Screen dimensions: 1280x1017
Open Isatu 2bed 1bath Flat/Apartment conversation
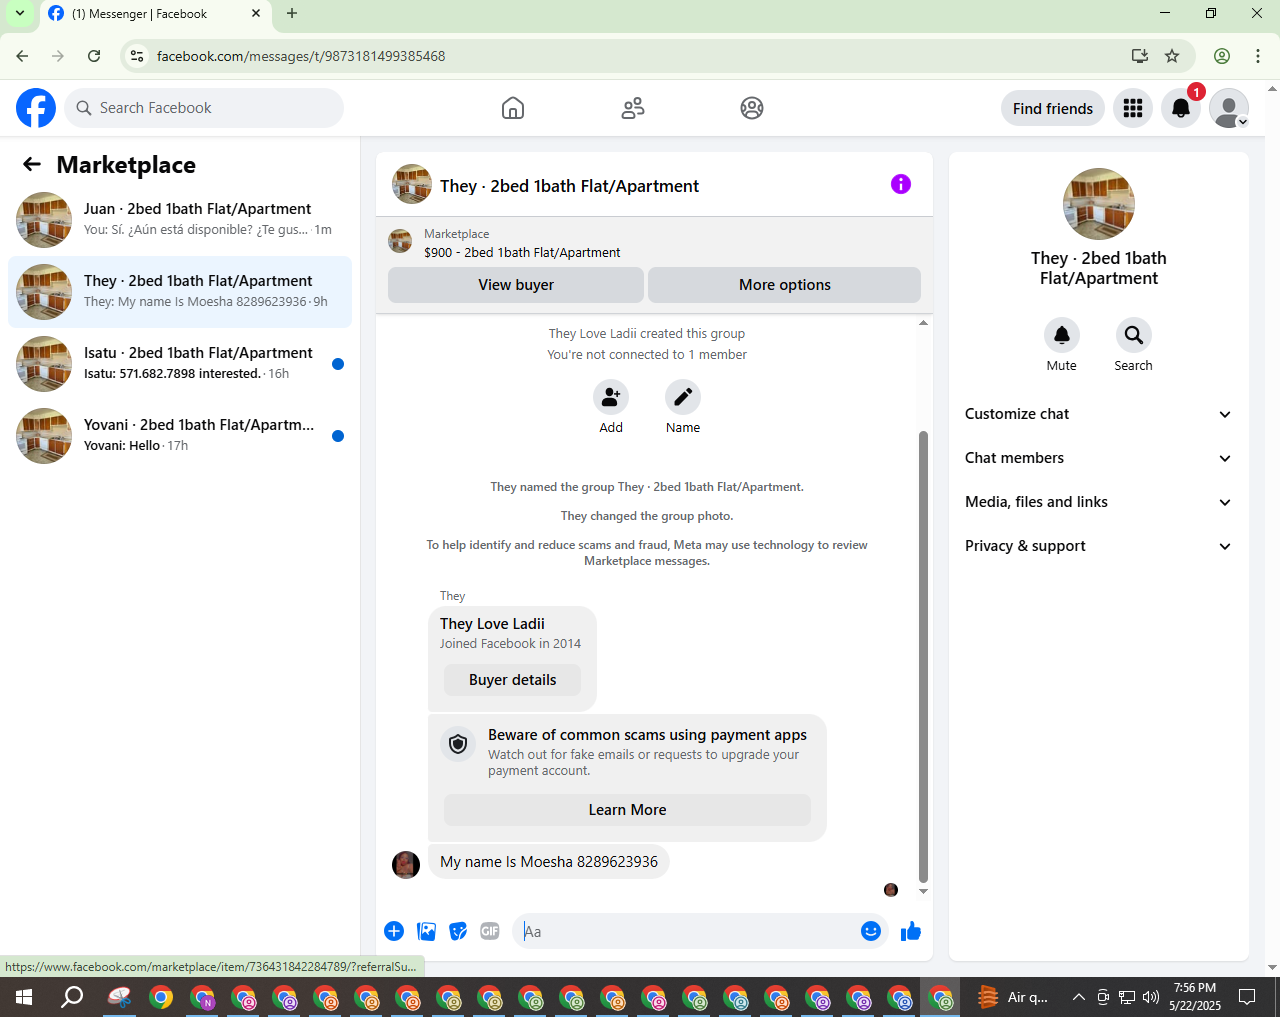(x=180, y=364)
